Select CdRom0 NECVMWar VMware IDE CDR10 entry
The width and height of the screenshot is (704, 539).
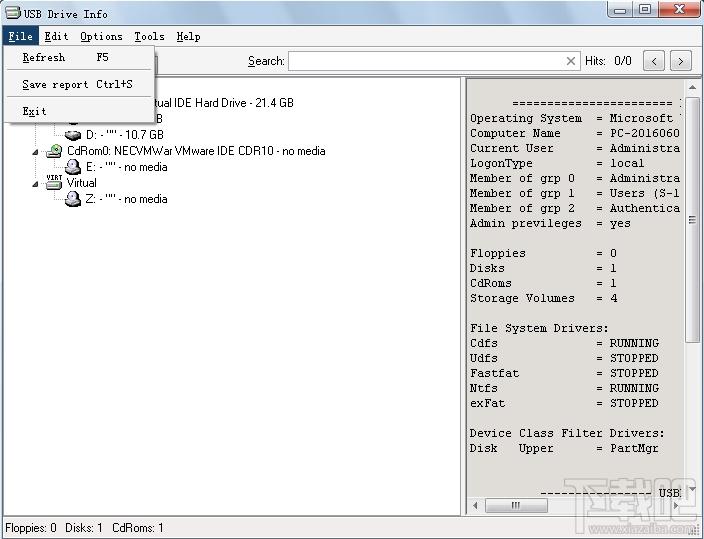click(196, 151)
